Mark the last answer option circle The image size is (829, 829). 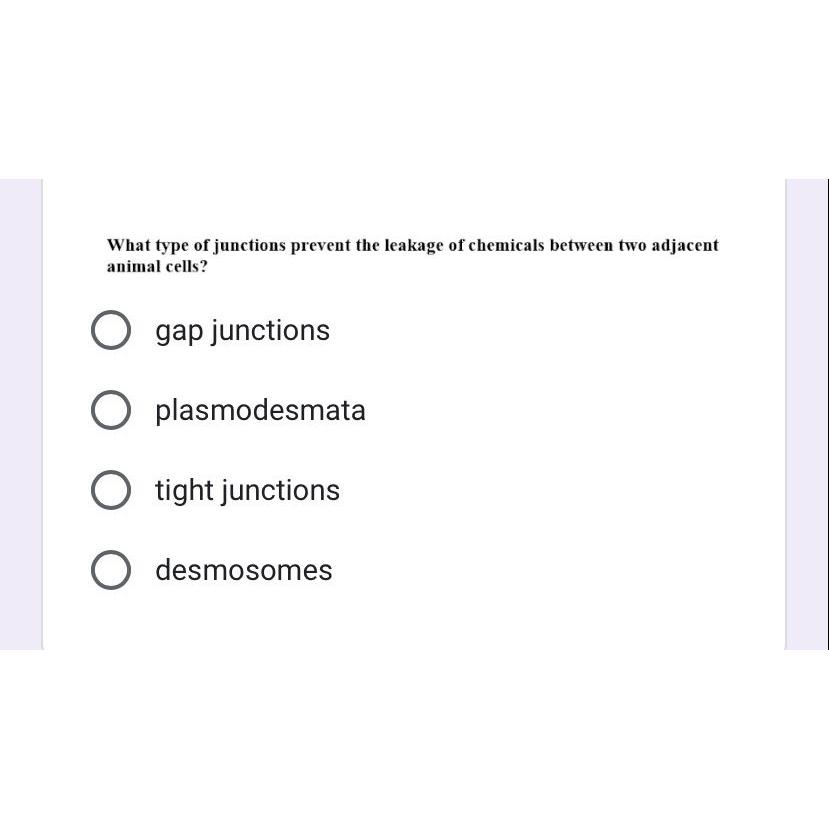(111, 570)
